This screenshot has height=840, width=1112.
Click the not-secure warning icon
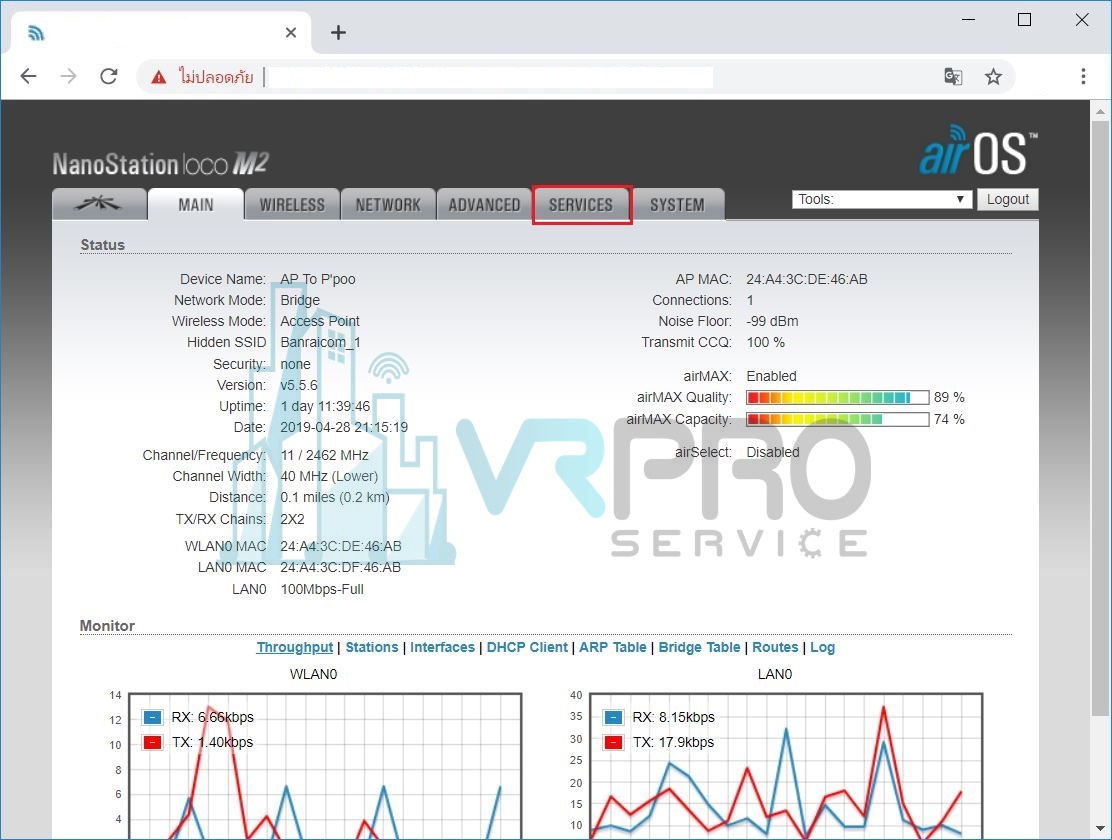(x=159, y=77)
